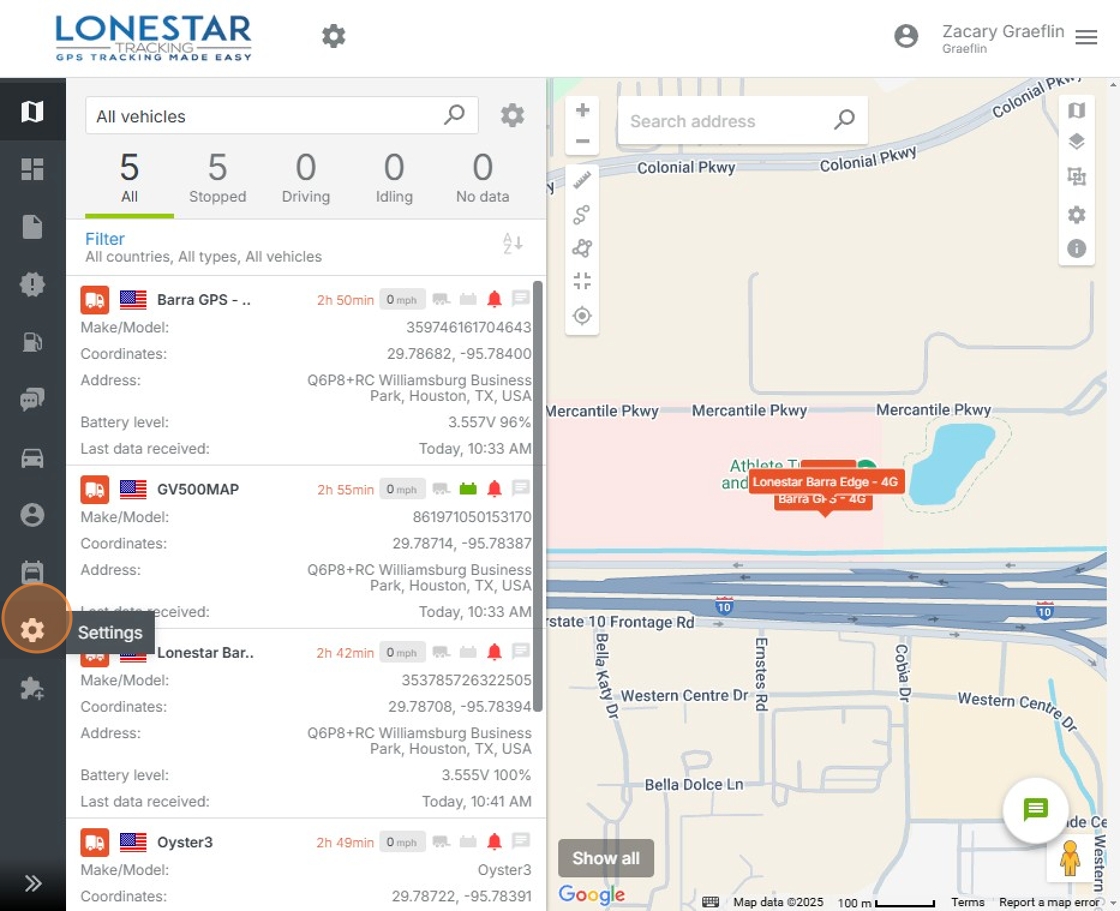
Task: Zoom out the map with the minus button
Action: pyautogui.click(x=582, y=141)
